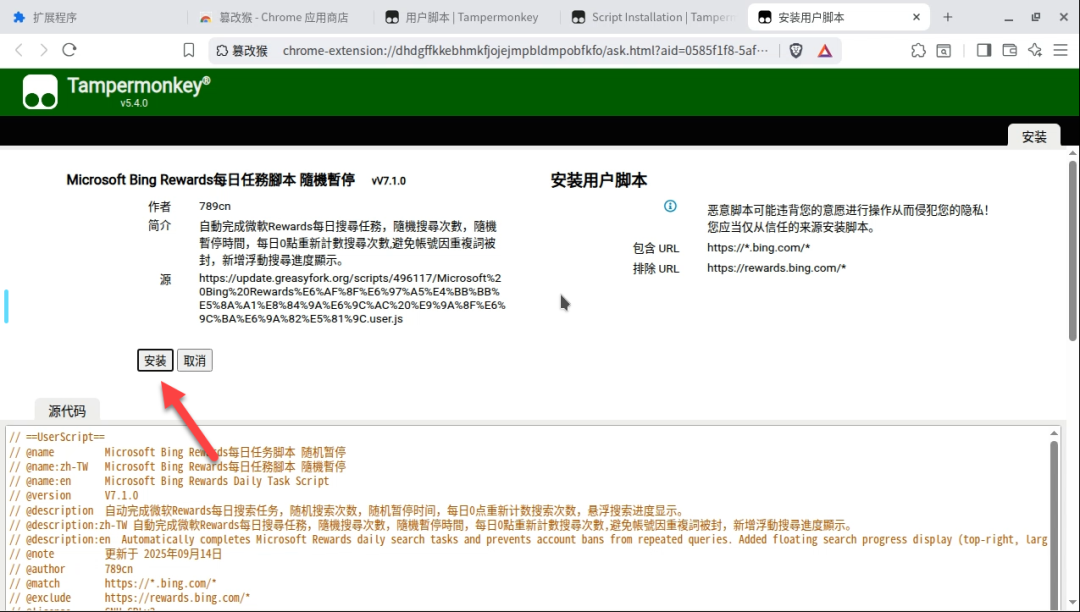
Task: Restore down the browser window
Action: 1036,17
